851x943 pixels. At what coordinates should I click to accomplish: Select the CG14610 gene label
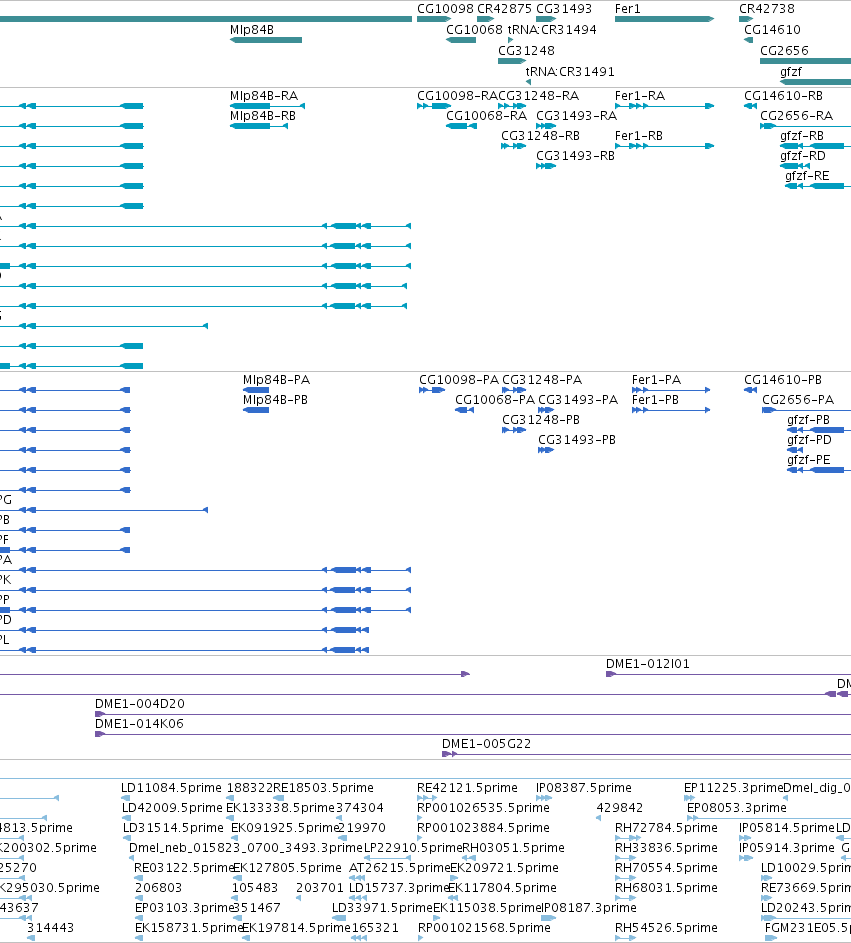pos(772,29)
